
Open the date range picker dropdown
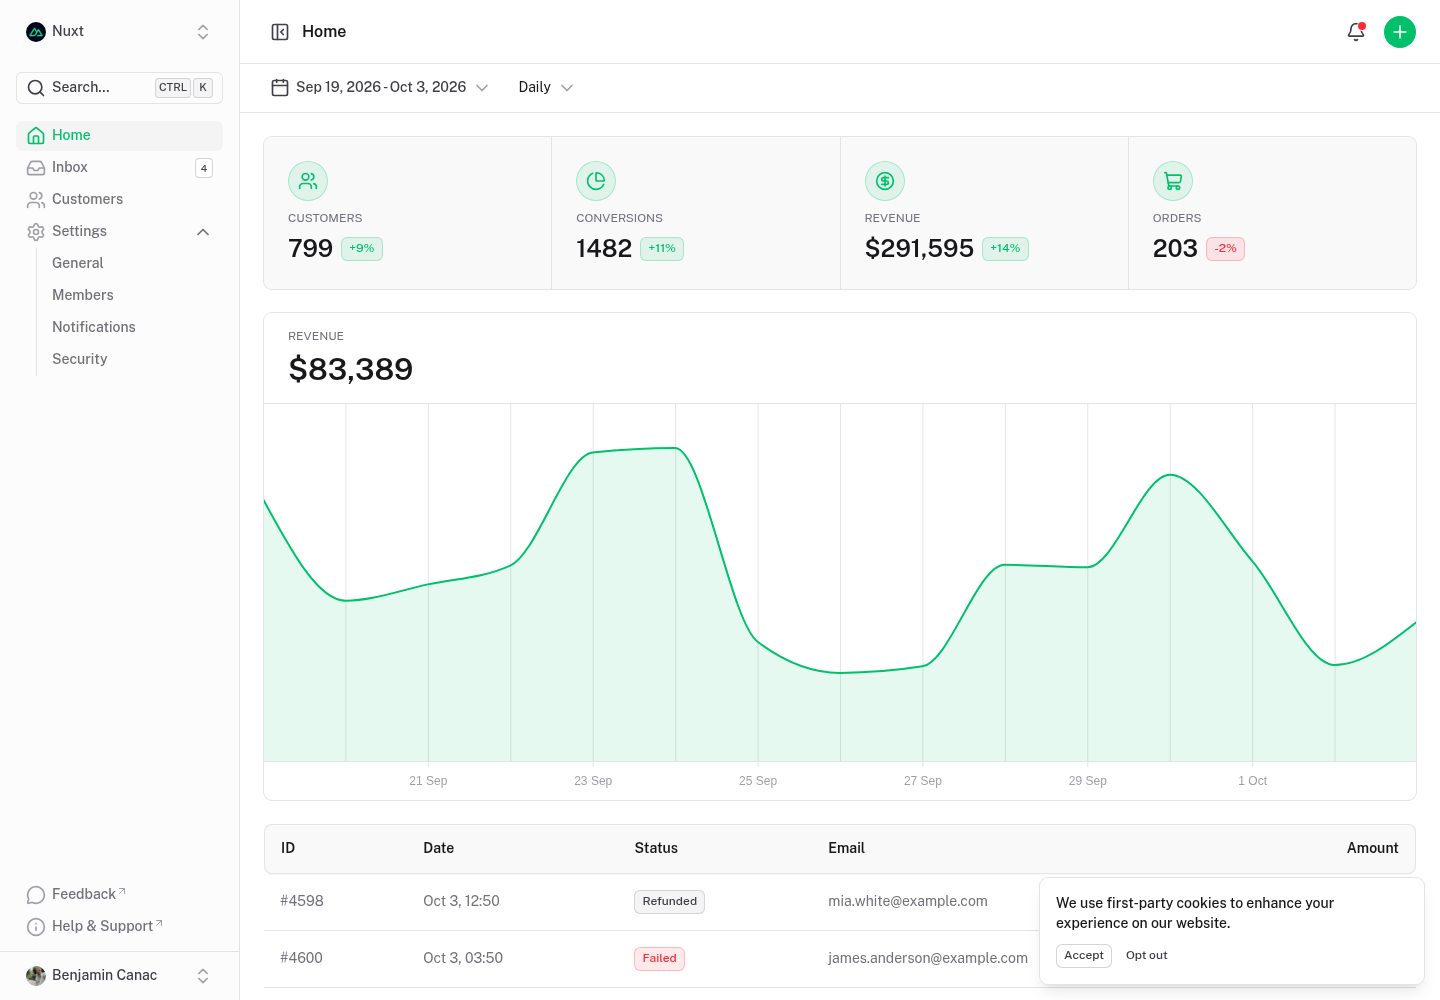pyautogui.click(x=380, y=88)
